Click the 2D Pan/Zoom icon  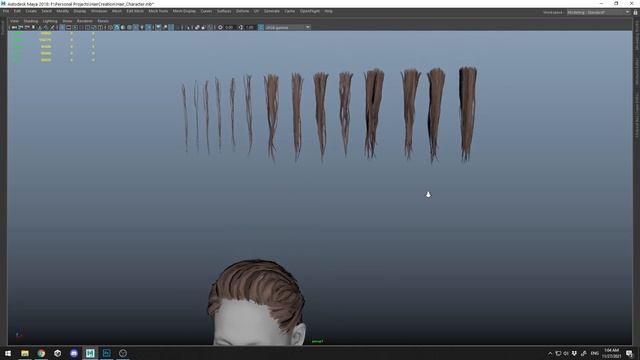pyautogui.click(x=46, y=27)
